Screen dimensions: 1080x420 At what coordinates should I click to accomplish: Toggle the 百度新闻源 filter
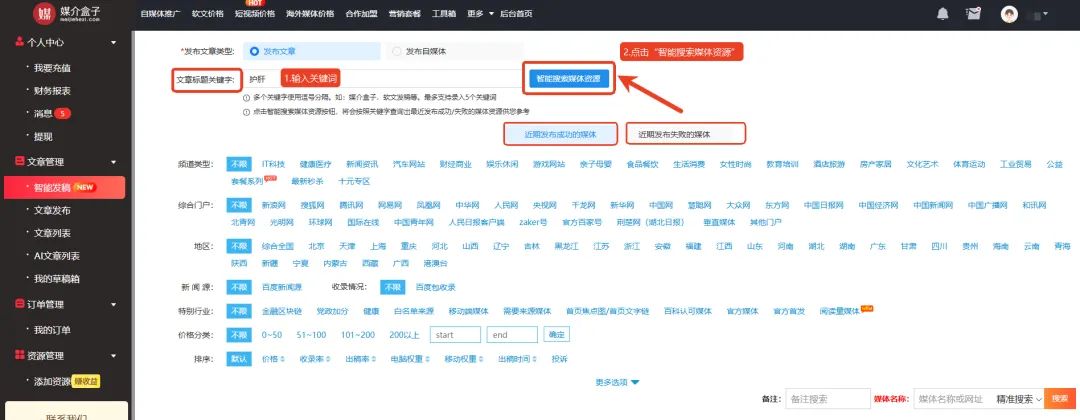pos(281,286)
